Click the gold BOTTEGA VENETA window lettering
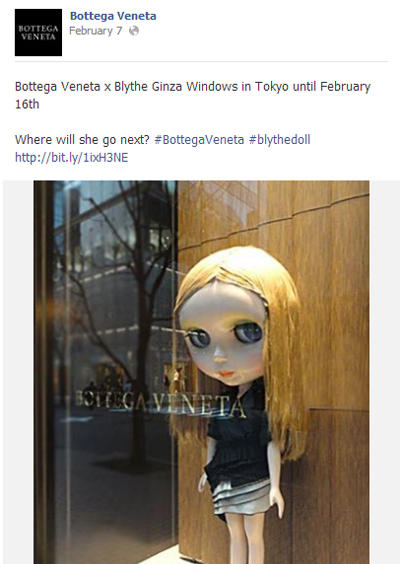 pyautogui.click(x=161, y=404)
